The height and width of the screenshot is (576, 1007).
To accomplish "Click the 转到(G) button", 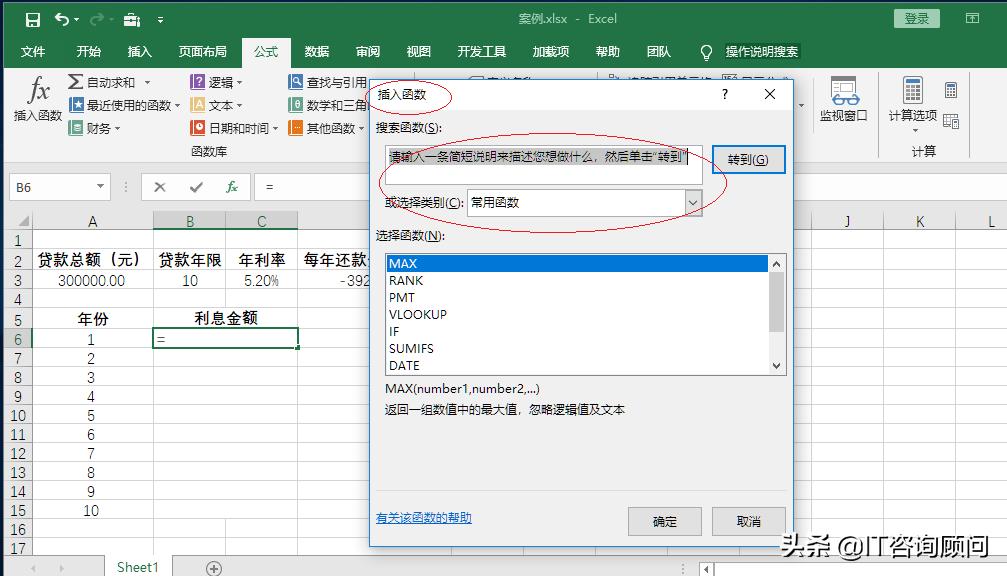I will [750, 159].
